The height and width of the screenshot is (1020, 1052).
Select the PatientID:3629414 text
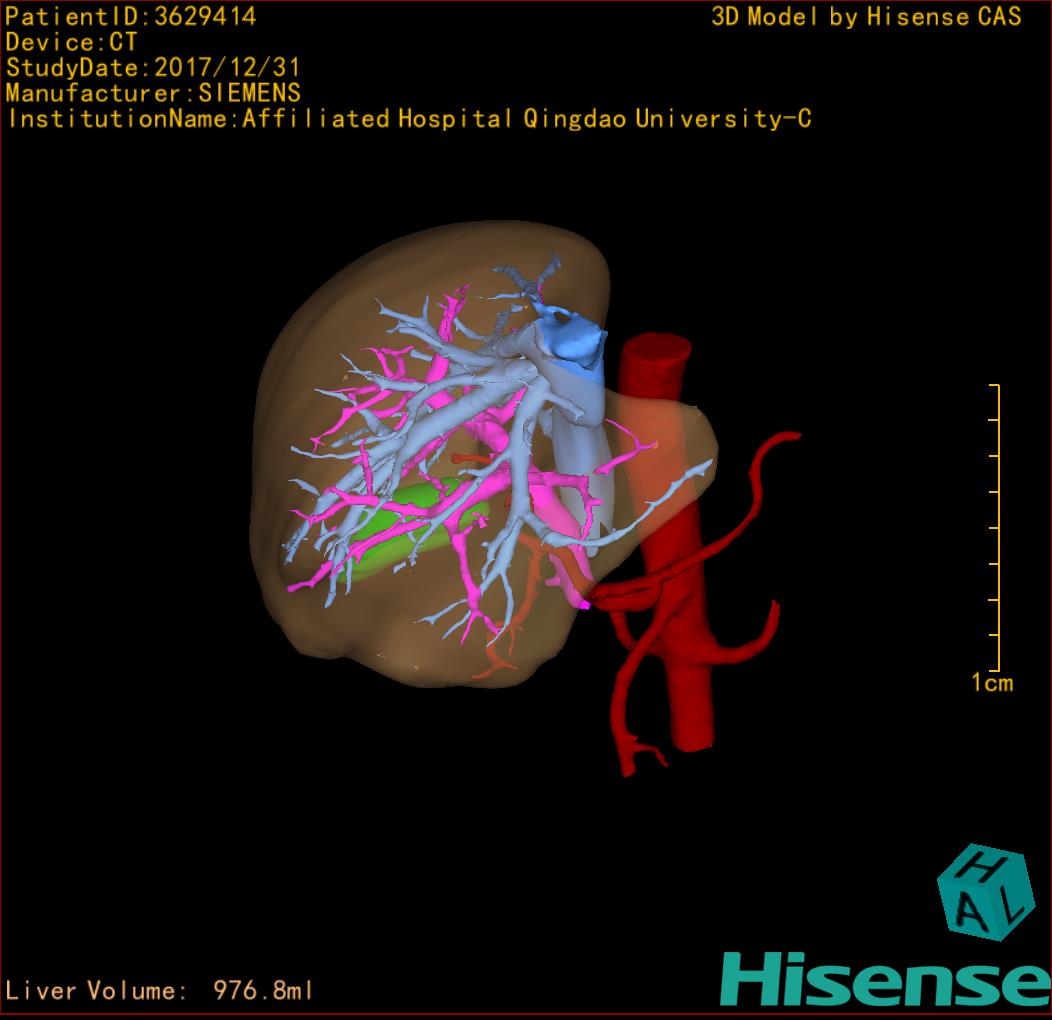131,16
